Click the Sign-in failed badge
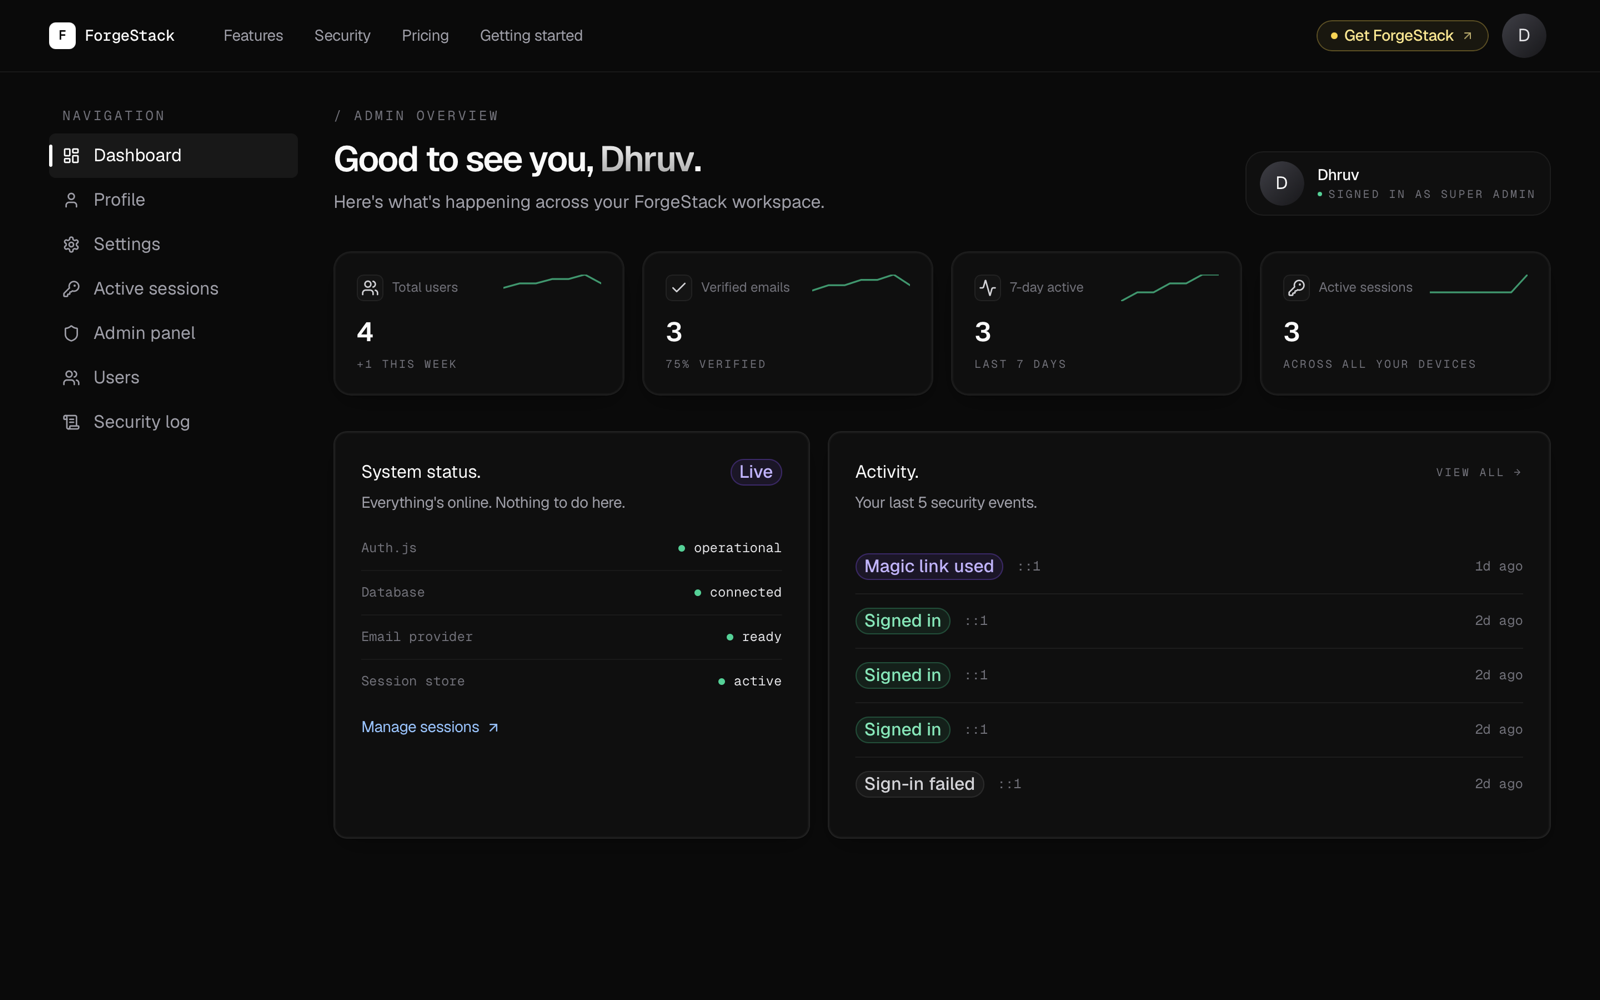 click(919, 785)
